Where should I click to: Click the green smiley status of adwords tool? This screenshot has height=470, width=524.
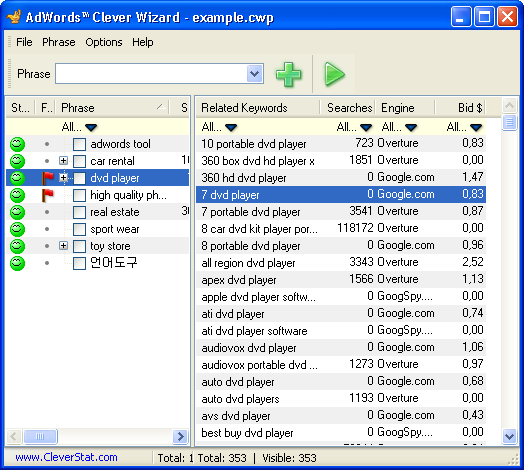click(17, 144)
